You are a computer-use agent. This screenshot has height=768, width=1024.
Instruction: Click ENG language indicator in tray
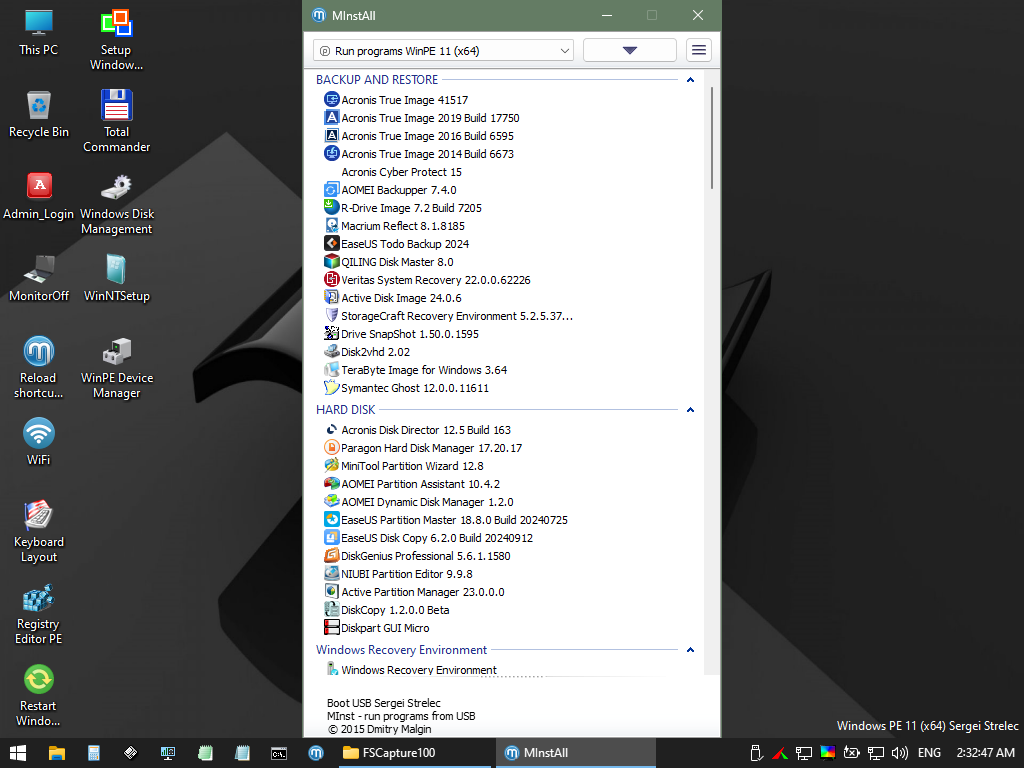pyautogui.click(x=929, y=753)
